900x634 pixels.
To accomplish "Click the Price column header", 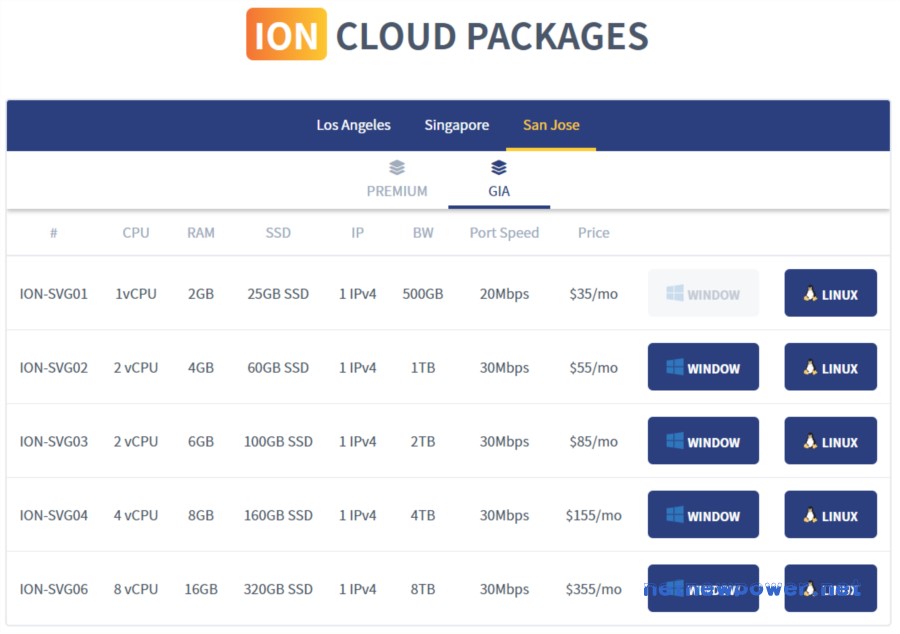I will pyautogui.click(x=593, y=233).
